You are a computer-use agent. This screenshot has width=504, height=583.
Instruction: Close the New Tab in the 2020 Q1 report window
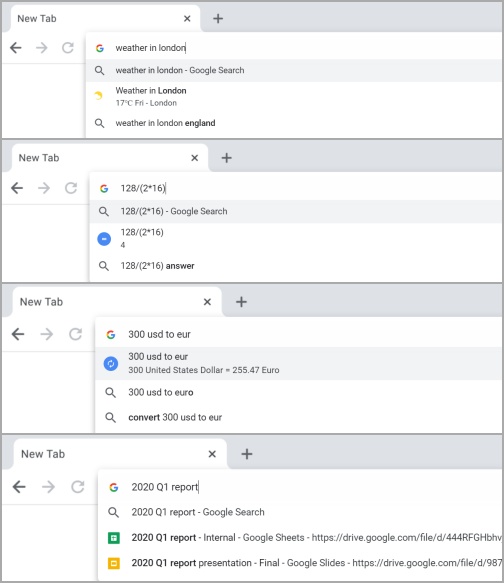pos(212,454)
